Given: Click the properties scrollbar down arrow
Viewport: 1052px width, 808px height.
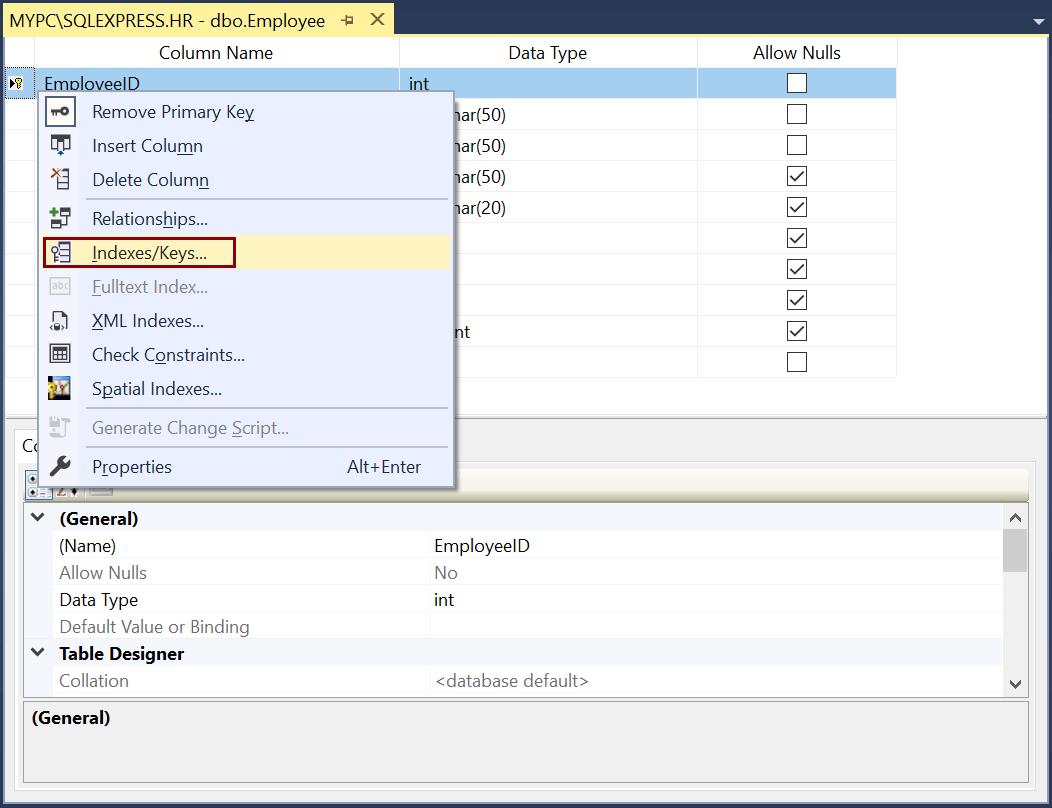Looking at the screenshot, I should click(x=1016, y=684).
